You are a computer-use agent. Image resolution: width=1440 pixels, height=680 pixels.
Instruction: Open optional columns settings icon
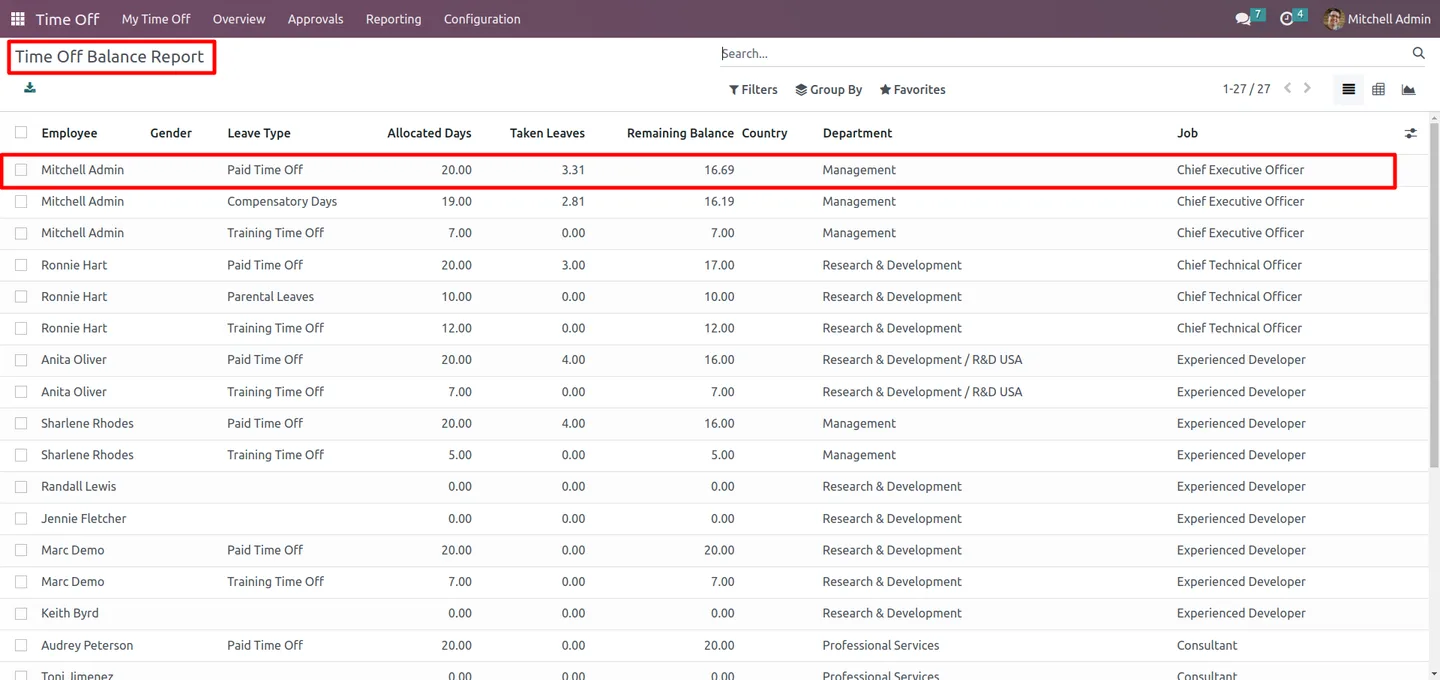coord(1410,133)
